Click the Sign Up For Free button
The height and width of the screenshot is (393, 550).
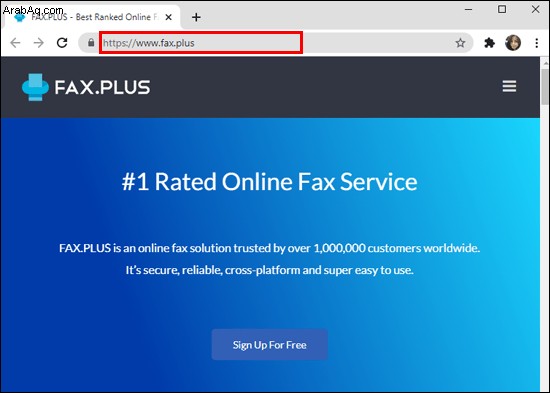pos(270,345)
